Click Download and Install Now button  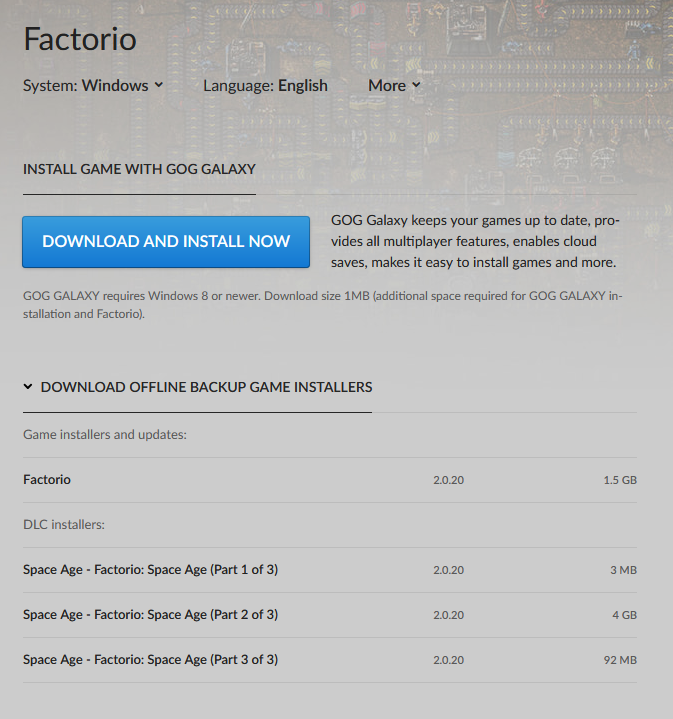[166, 242]
